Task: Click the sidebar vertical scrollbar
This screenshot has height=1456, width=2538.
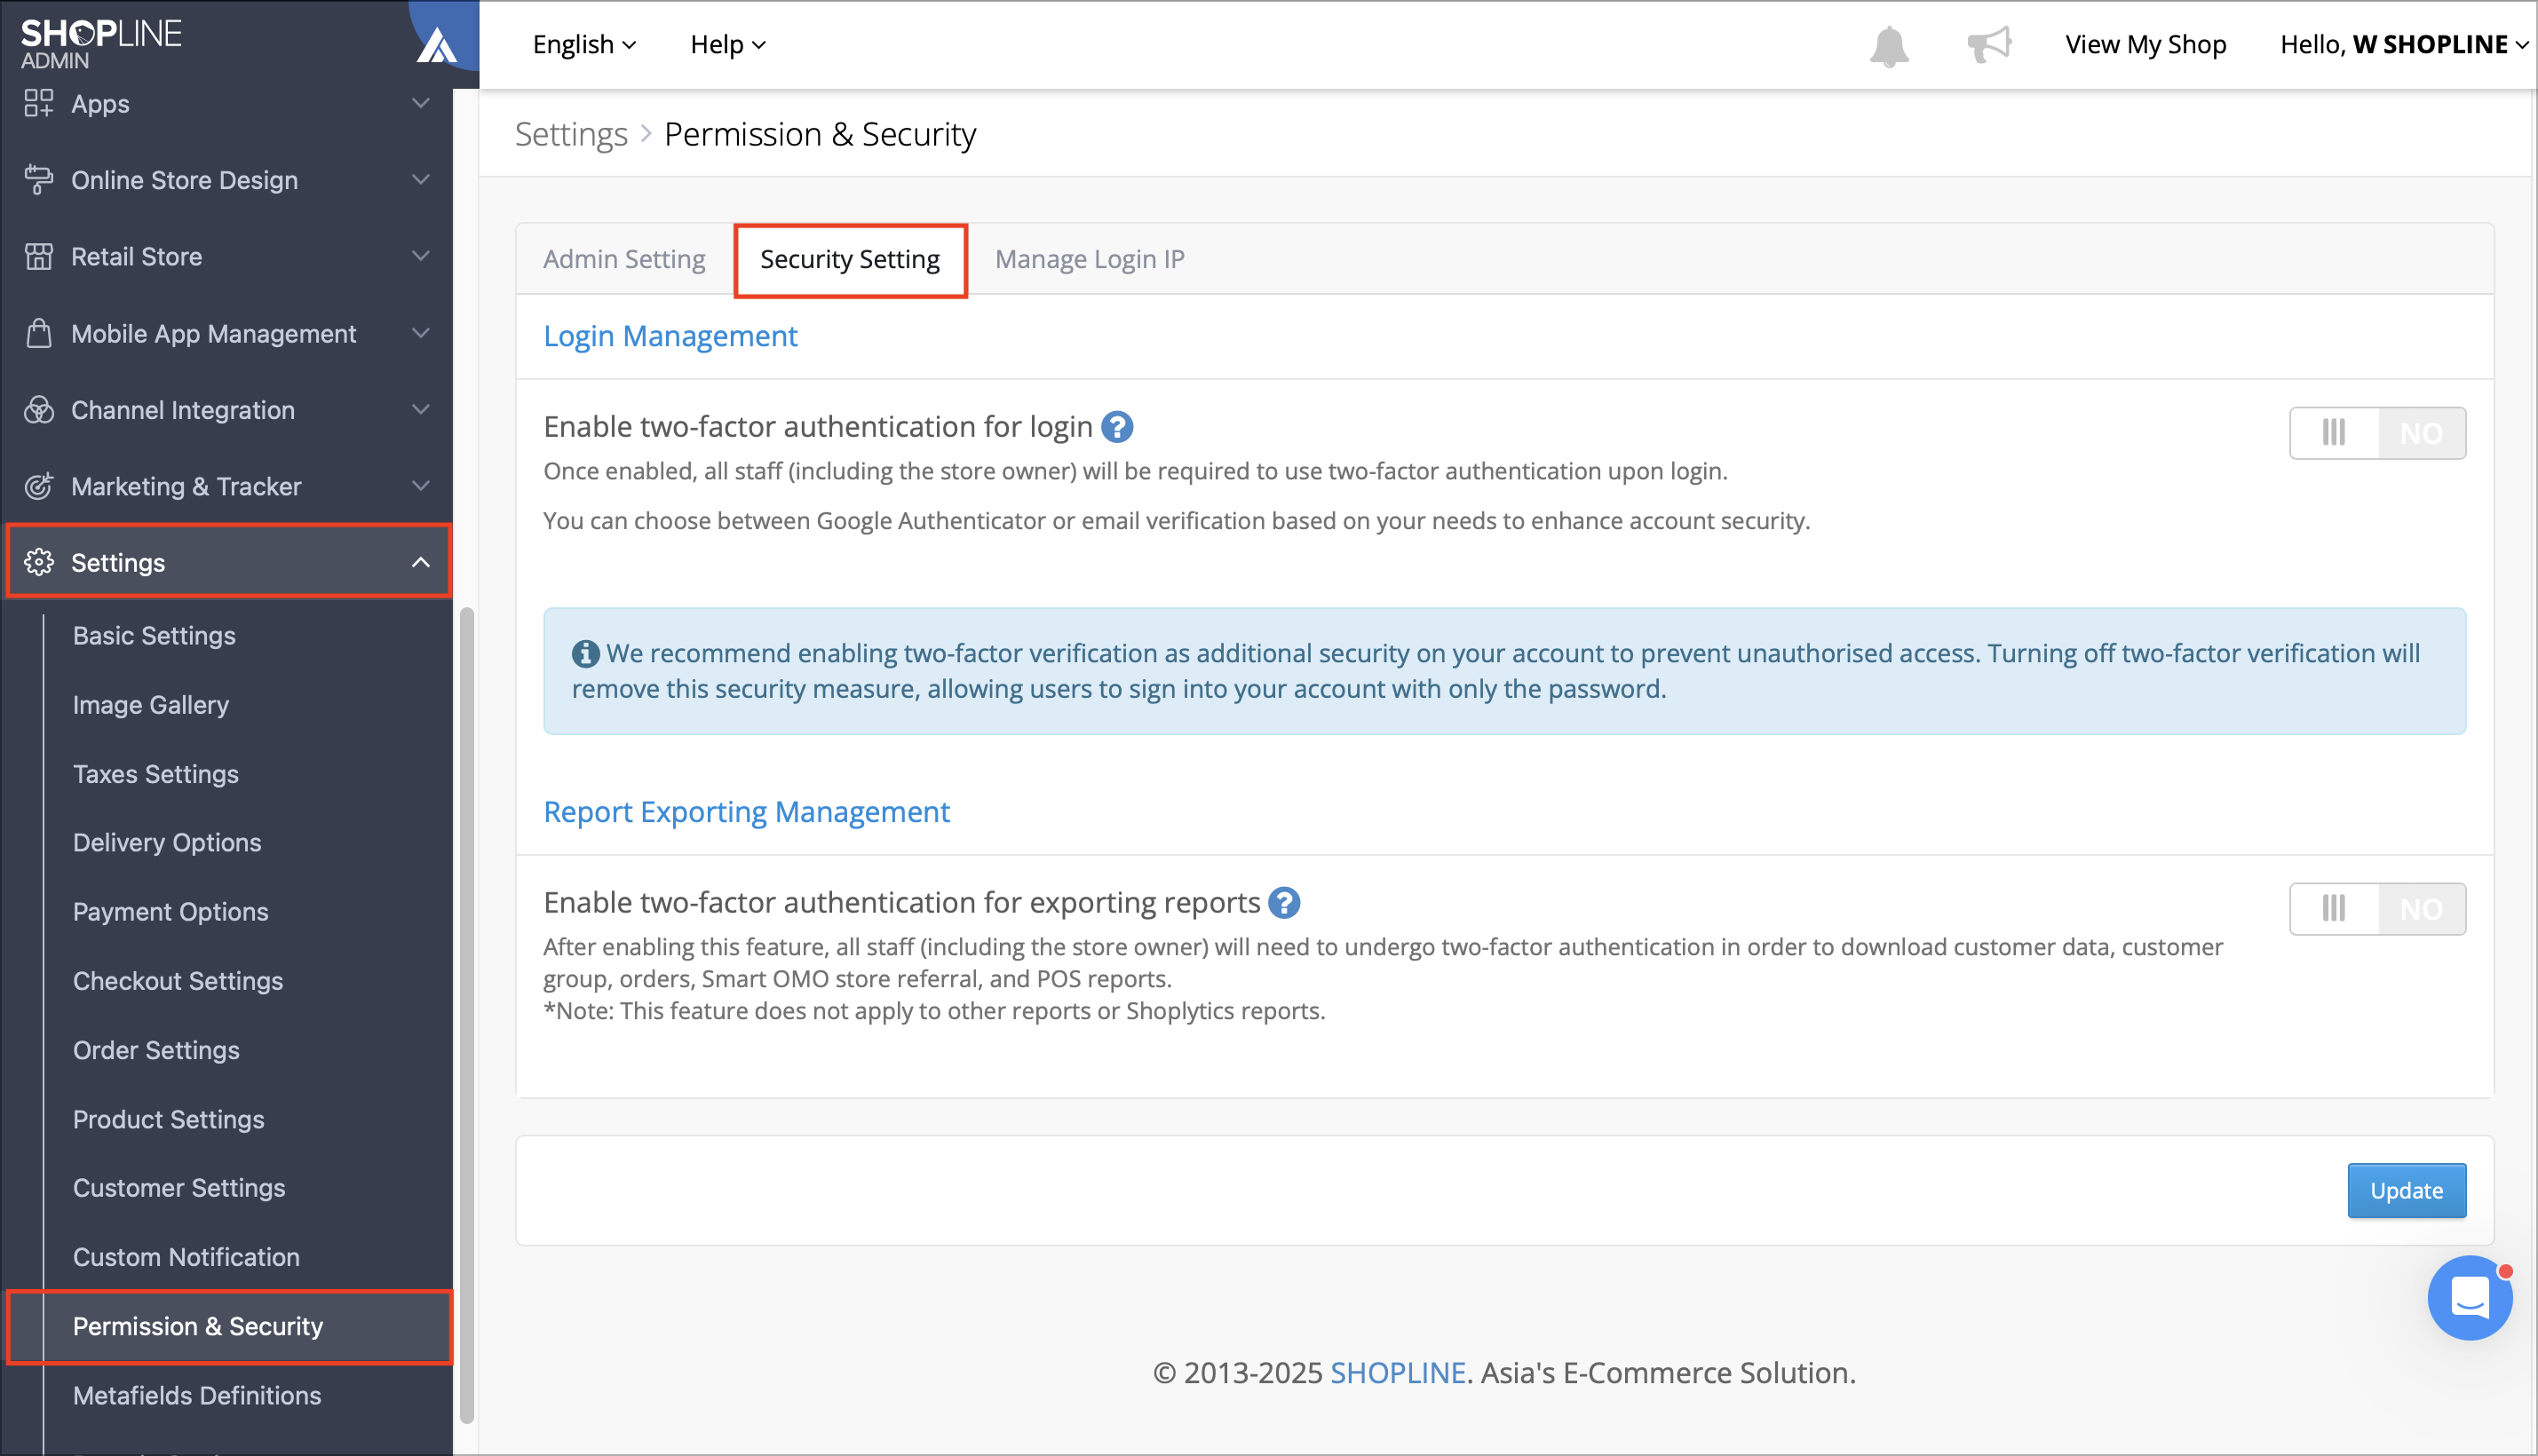Action: (x=466, y=1014)
